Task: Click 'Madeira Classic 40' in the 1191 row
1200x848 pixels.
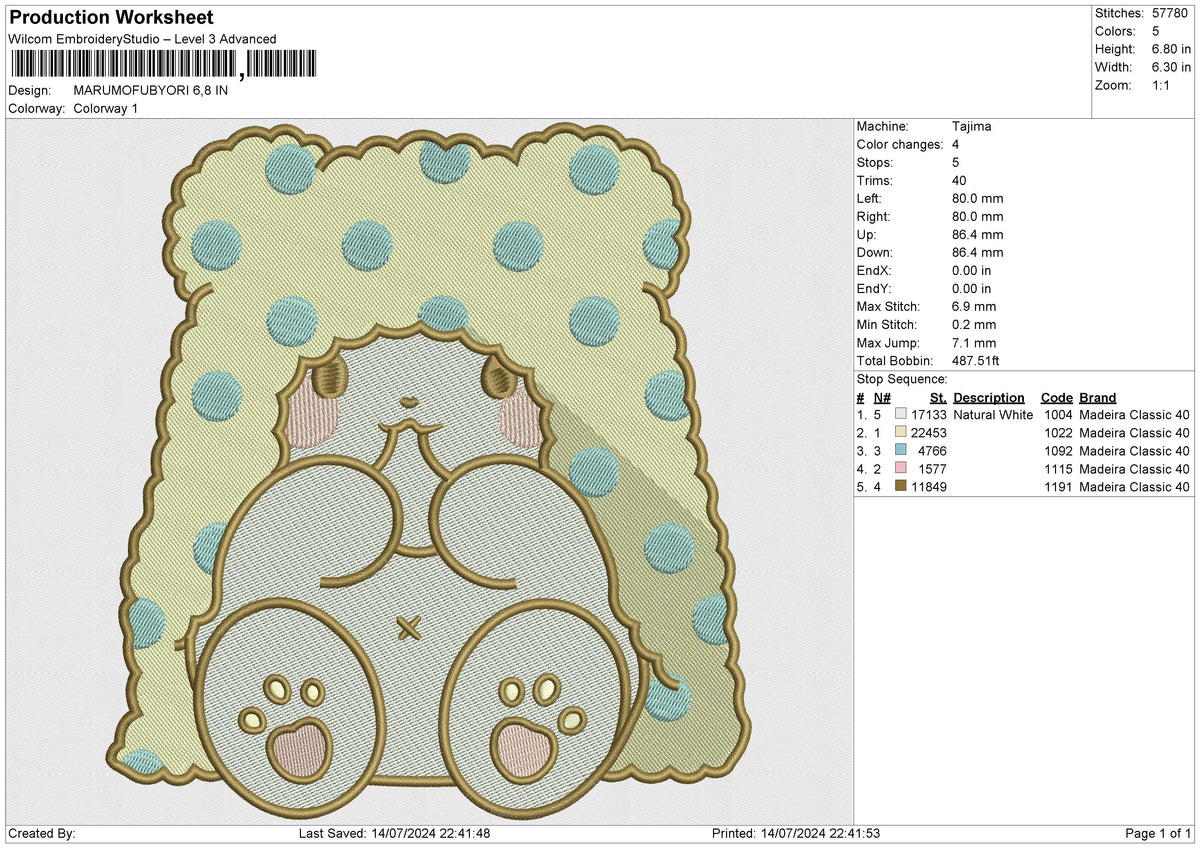Action: pyautogui.click(x=1134, y=487)
